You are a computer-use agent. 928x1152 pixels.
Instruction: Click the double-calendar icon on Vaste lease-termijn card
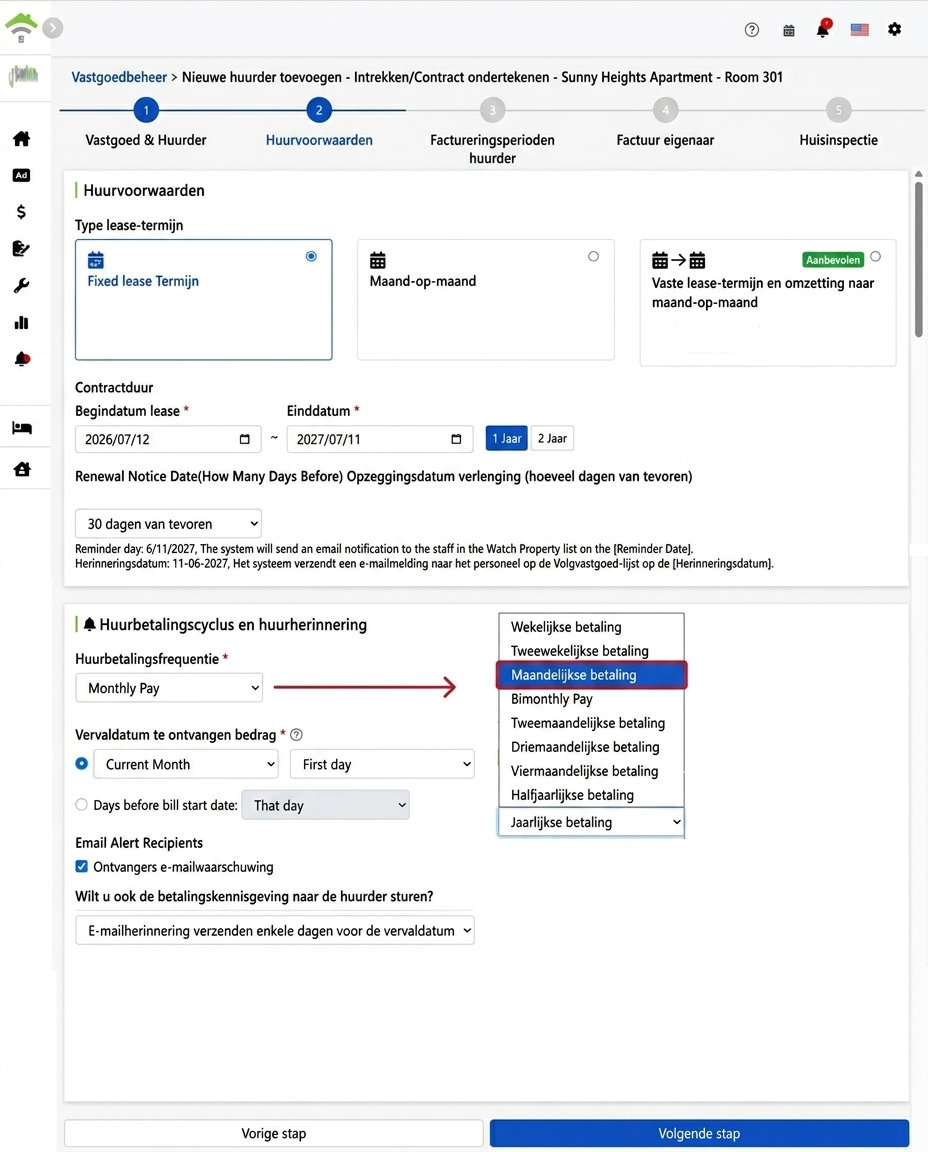[678, 260]
